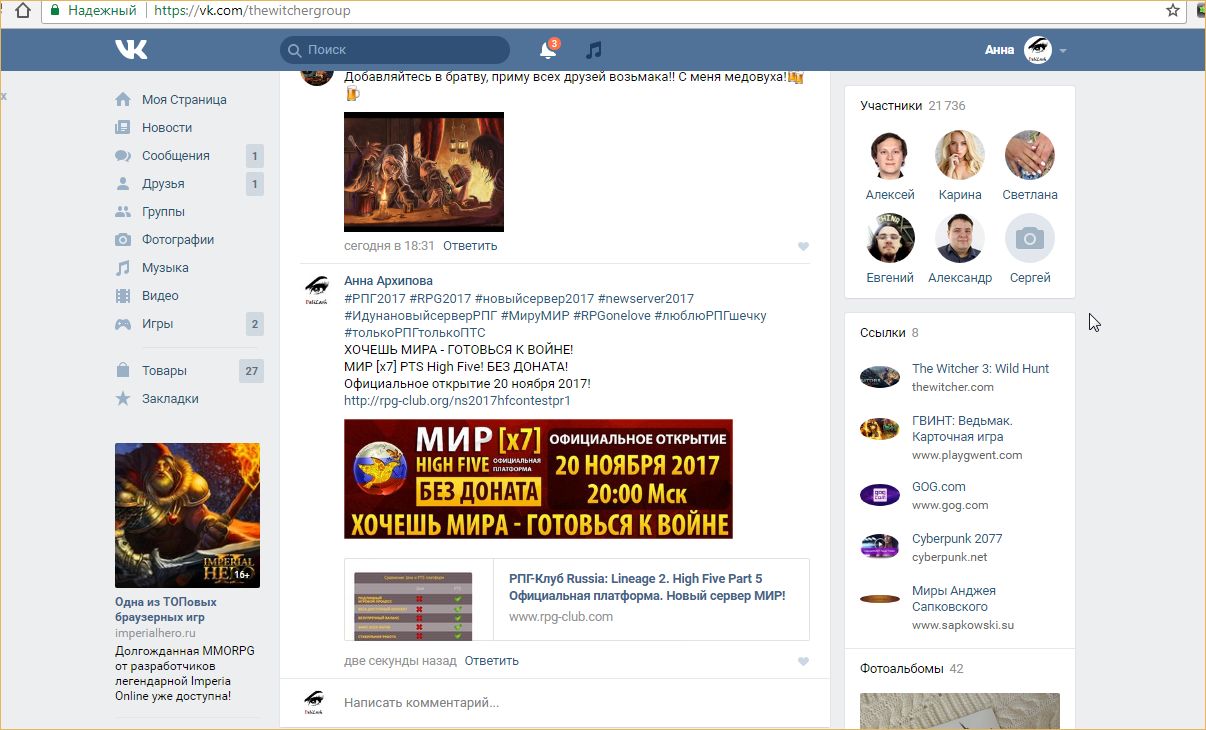The image size is (1206, 730).
Task: Open notifications bell icon
Action: click(x=547, y=50)
